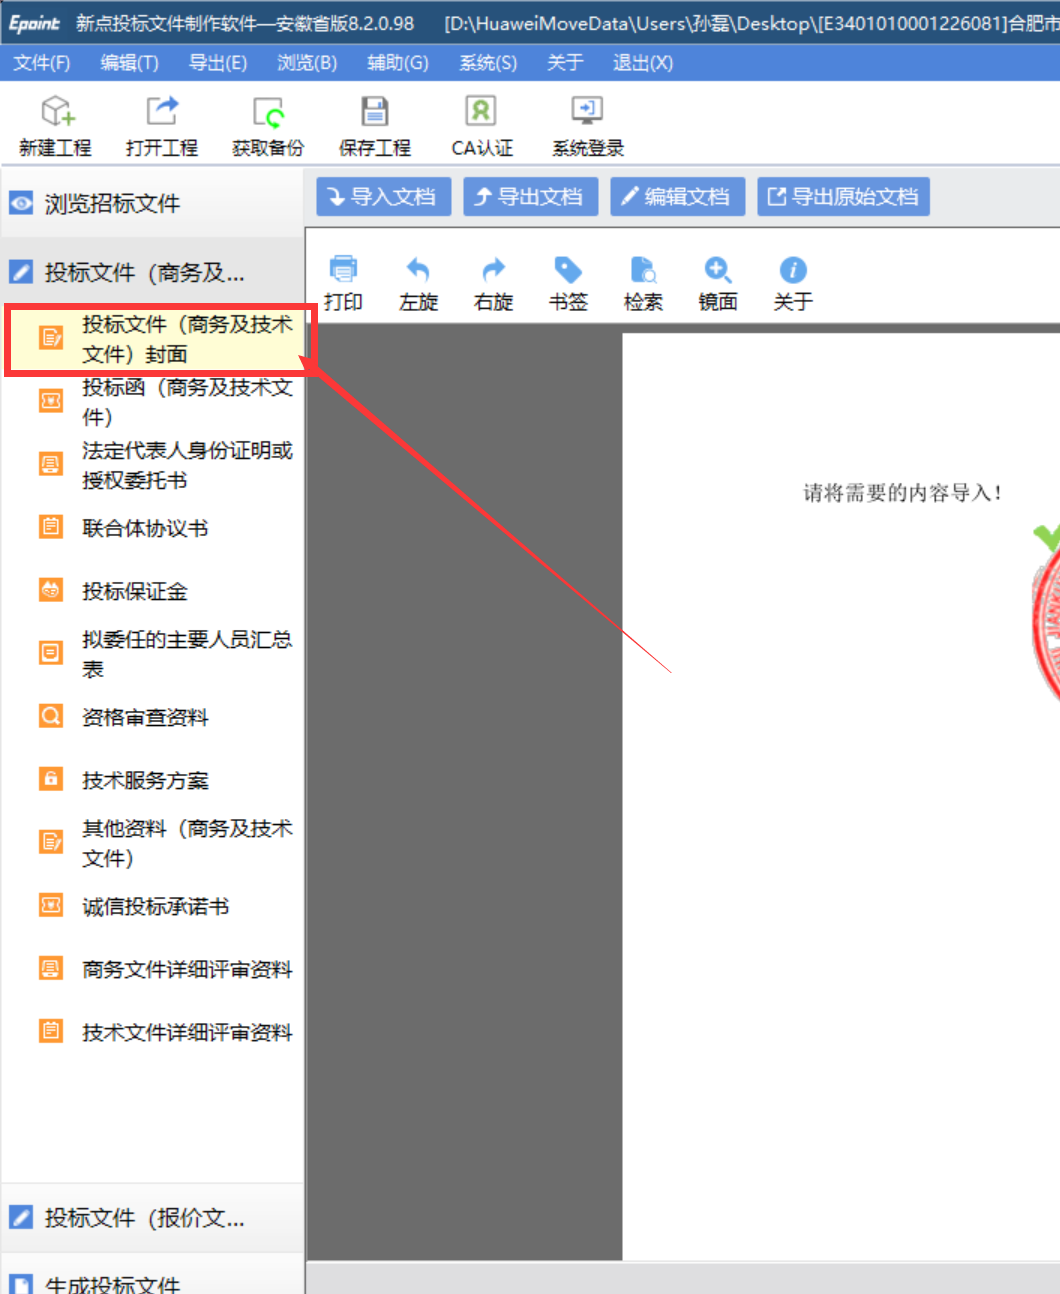Open the 导出(E) menu
The width and height of the screenshot is (1060, 1294).
click(x=218, y=63)
